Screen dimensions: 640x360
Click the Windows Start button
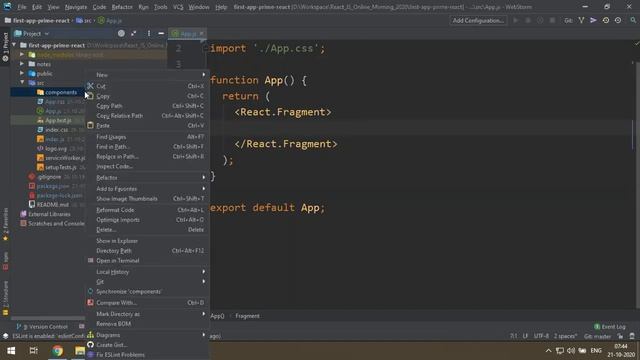(x=11, y=351)
